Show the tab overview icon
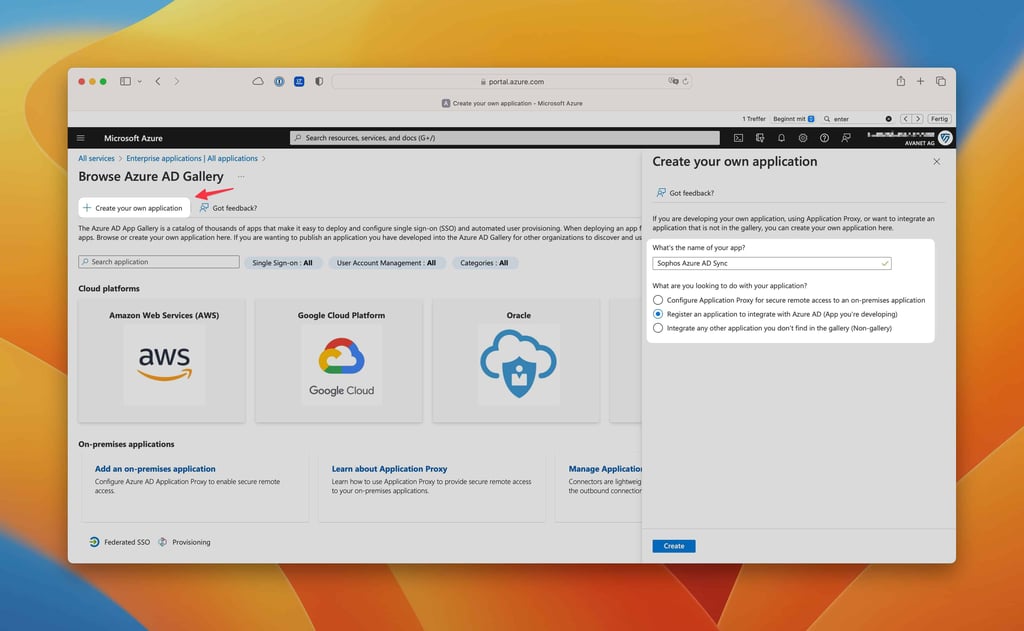The width and height of the screenshot is (1024, 631). (940, 81)
